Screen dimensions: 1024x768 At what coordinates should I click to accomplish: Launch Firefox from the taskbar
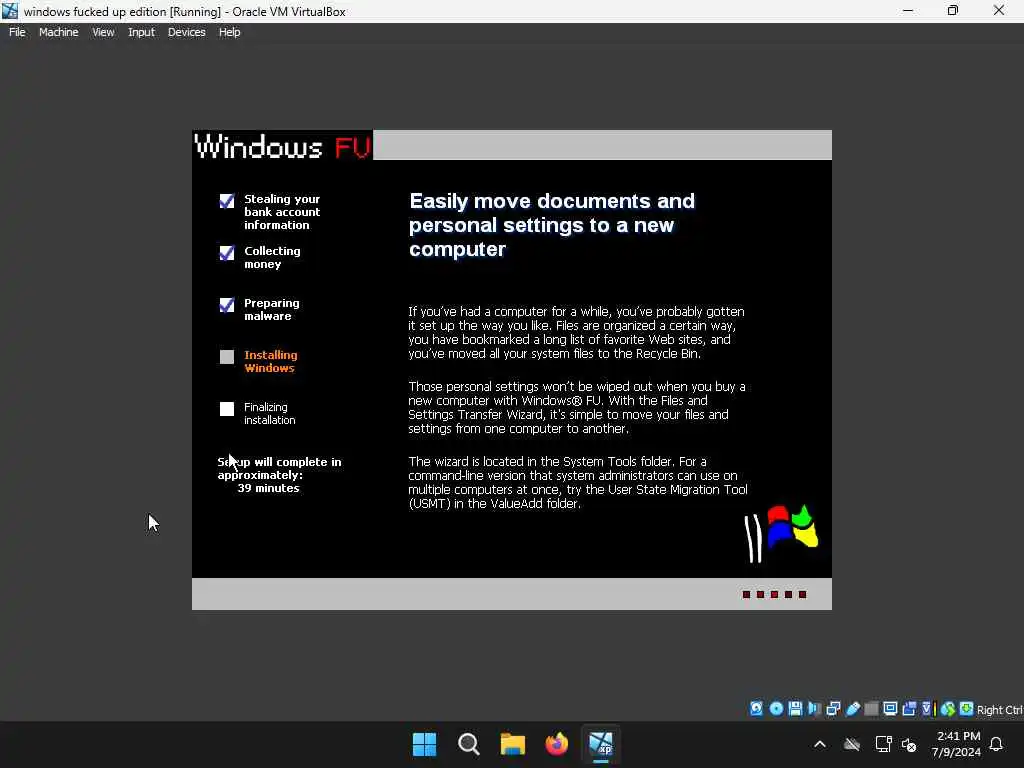pyautogui.click(x=556, y=744)
